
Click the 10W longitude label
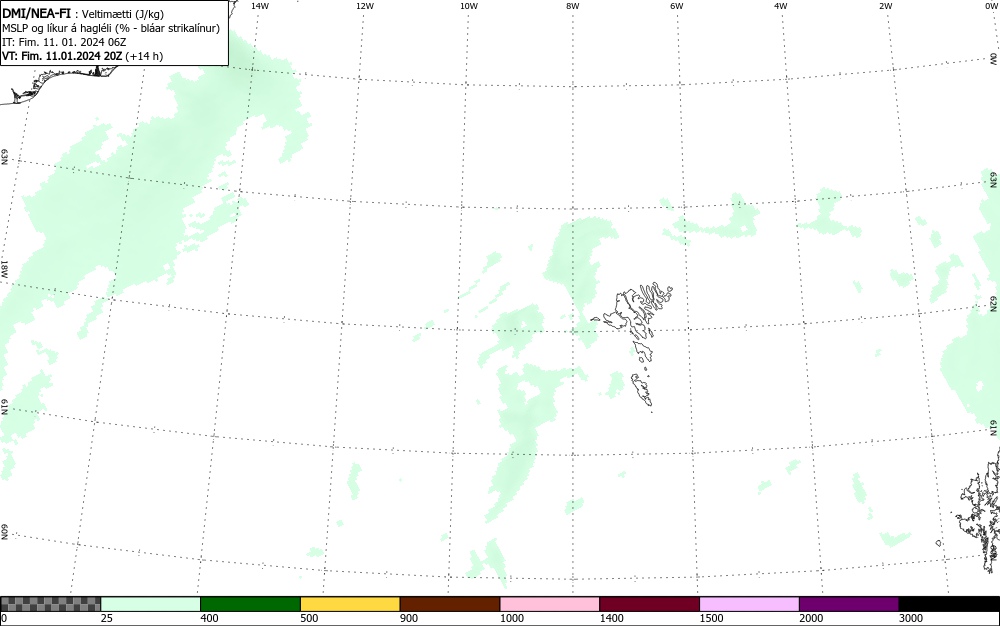point(469,6)
